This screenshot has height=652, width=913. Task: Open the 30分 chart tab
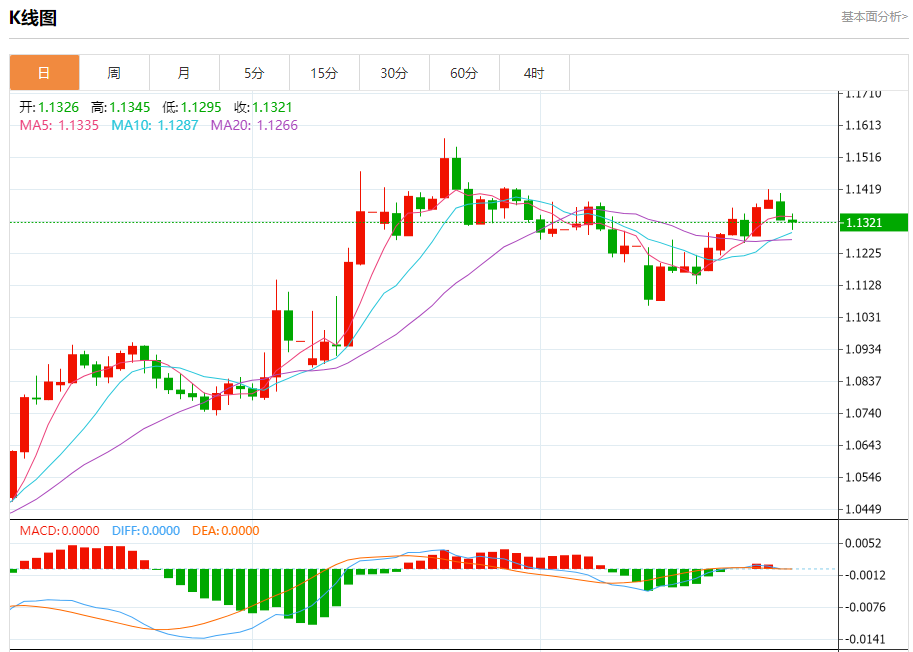pos(394,73)
